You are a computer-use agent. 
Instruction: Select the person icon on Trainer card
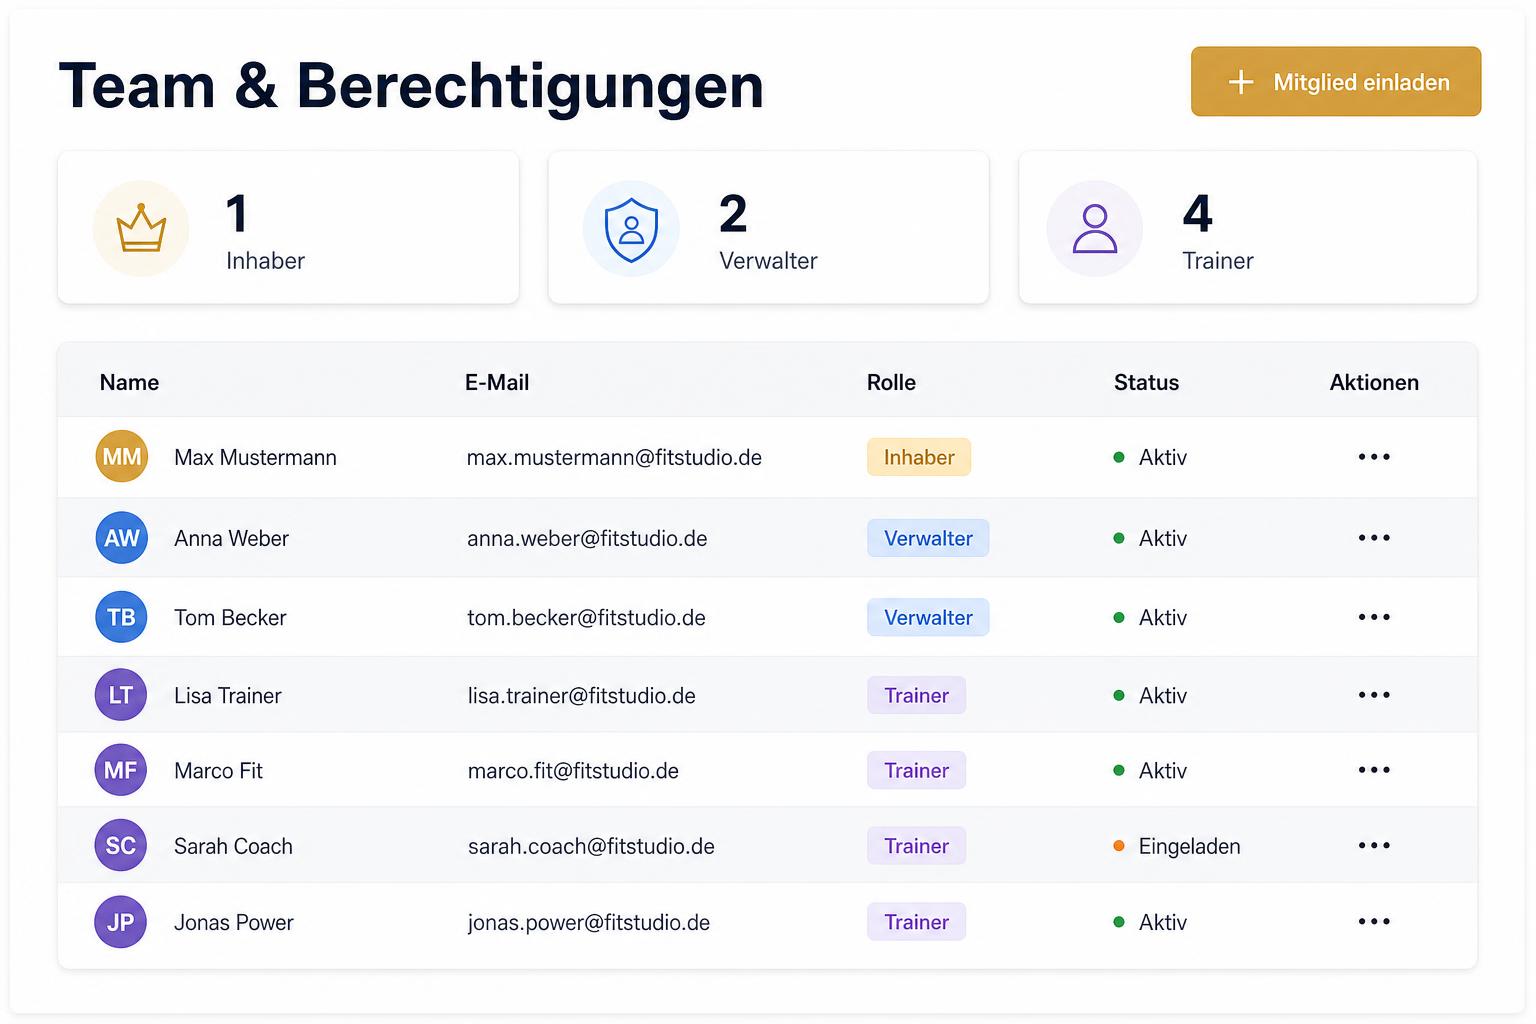pyautogui.click(x=1095, y=228)
